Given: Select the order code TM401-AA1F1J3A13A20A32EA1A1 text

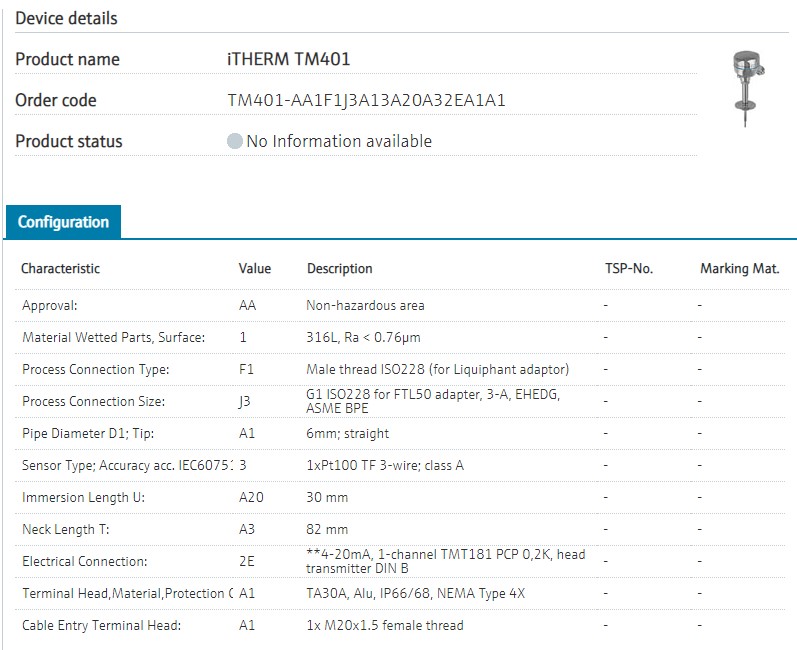Looking at the screenshot, I should point(359,101).
